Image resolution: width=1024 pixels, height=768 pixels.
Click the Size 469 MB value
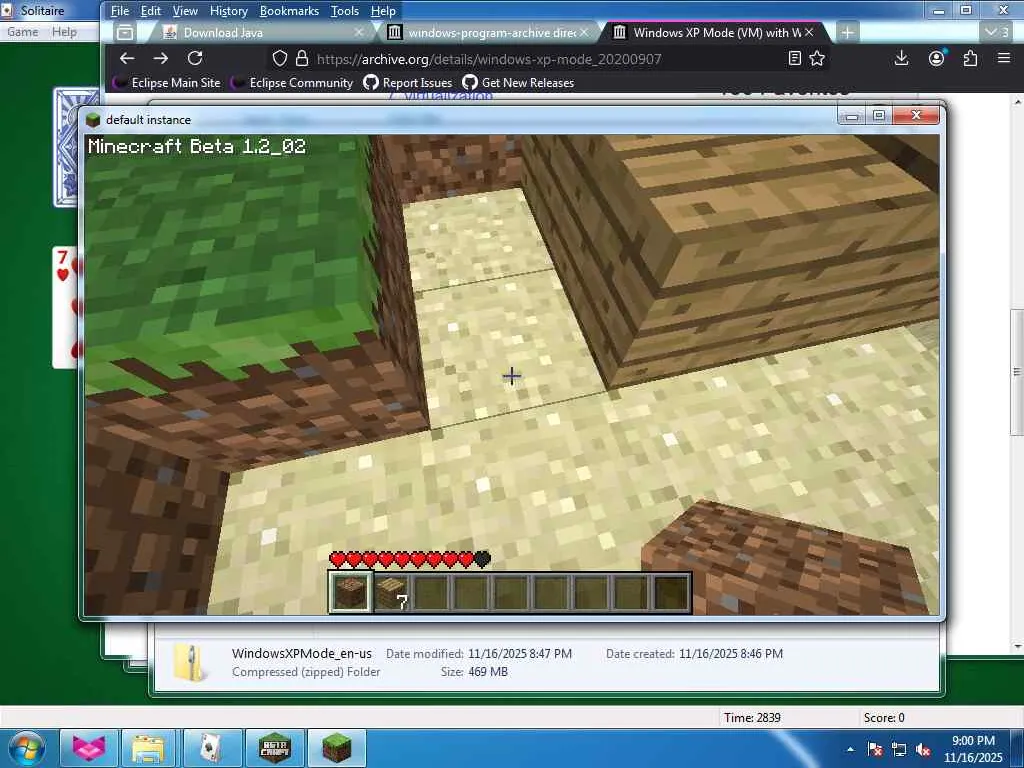[x=488, y=671]
